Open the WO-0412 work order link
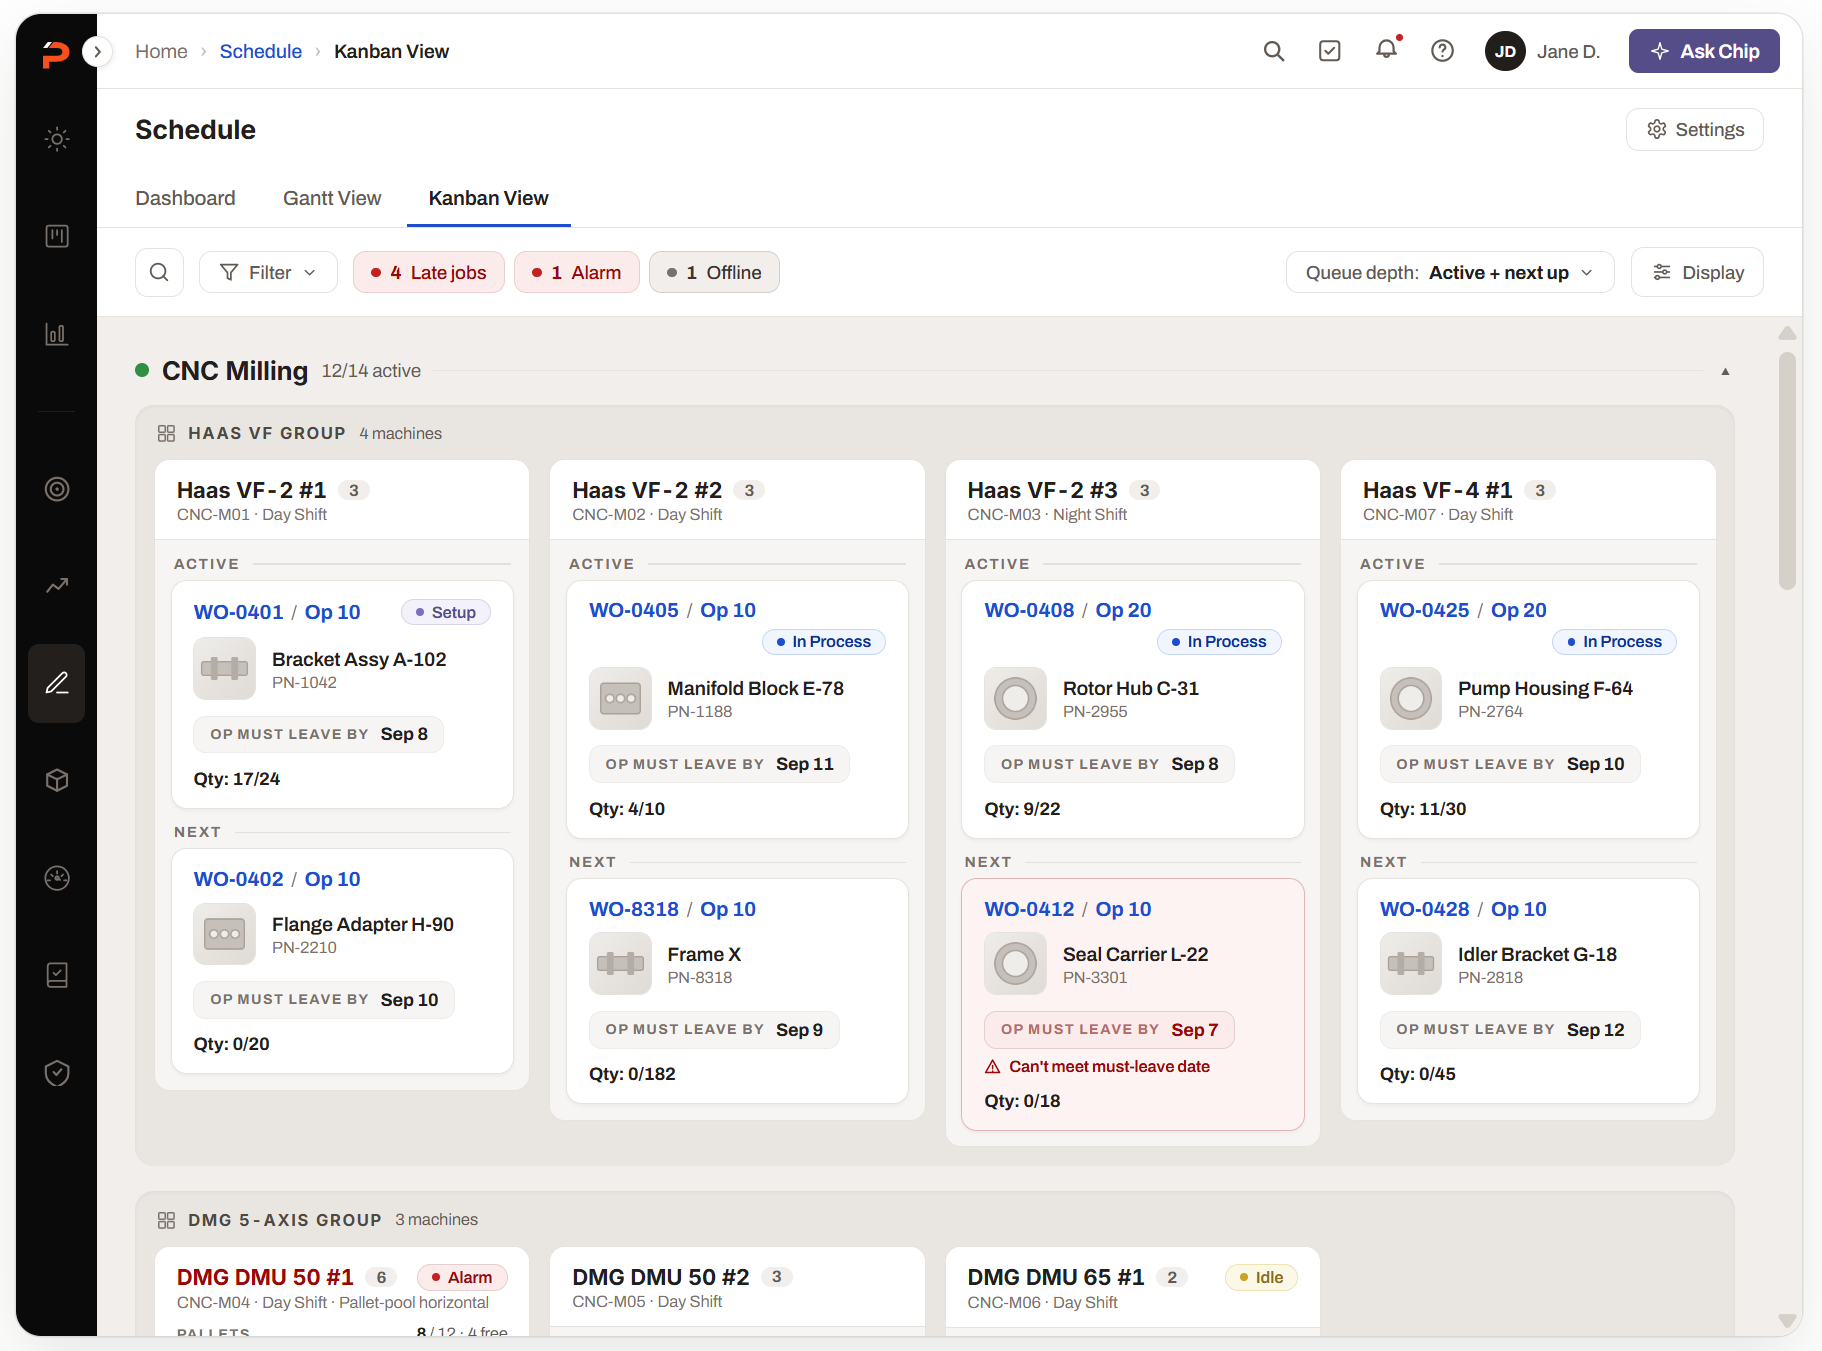Viewport: 1822px width, 1351px height. [x=1029, y=909]
